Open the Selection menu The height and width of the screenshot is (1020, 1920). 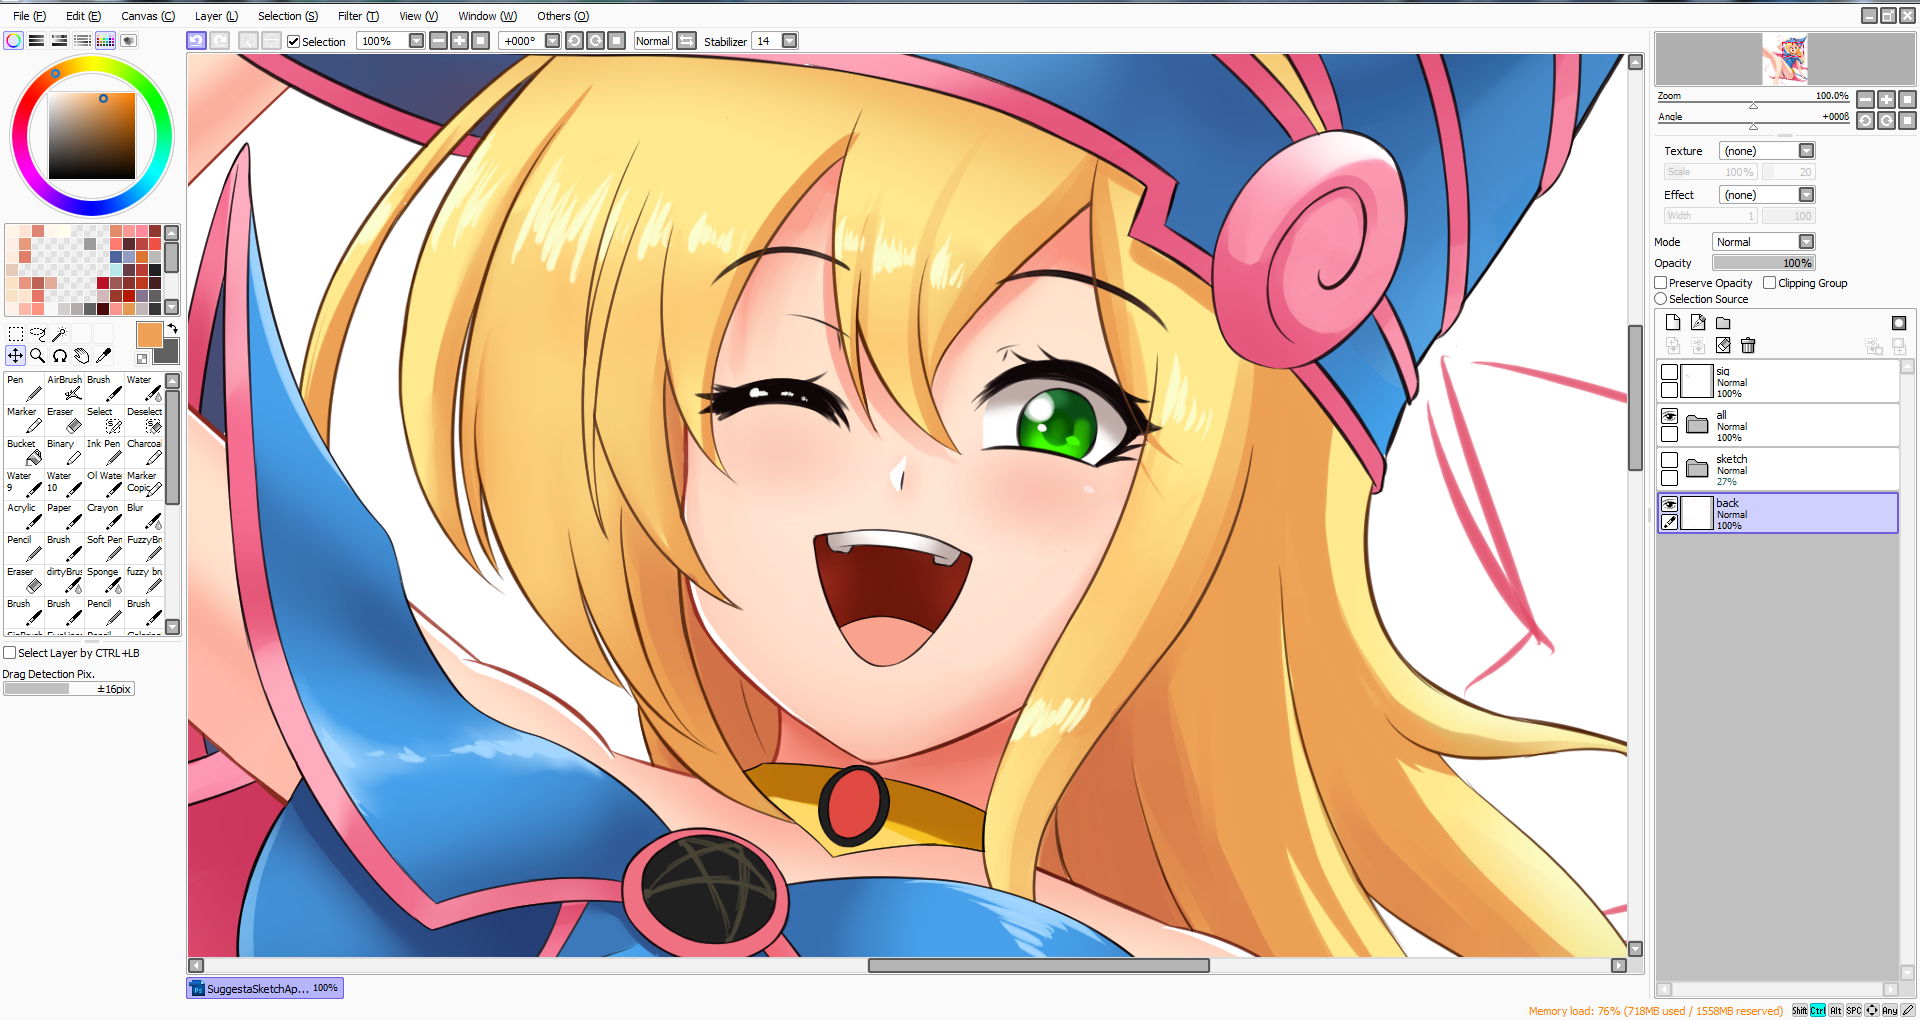288,16
